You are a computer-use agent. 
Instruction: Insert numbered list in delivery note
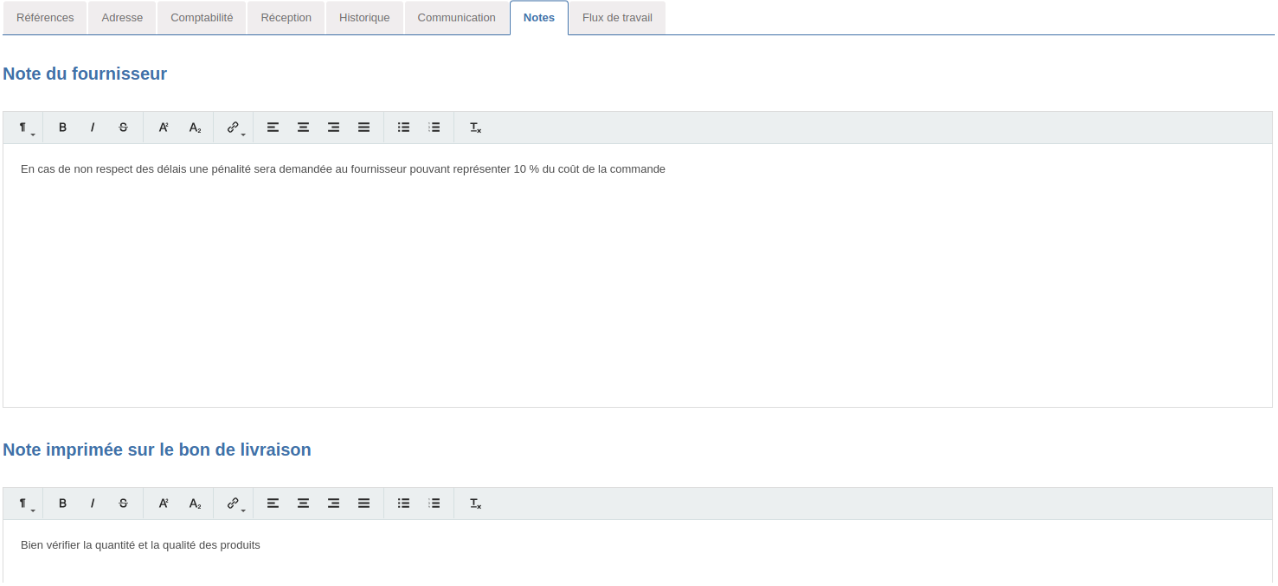pos(434,504)
